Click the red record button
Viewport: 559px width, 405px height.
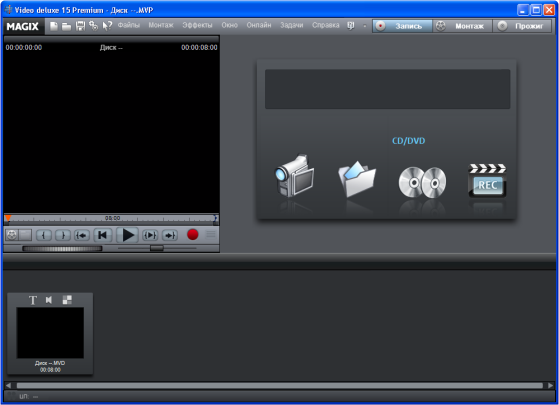tap(193, 235)
